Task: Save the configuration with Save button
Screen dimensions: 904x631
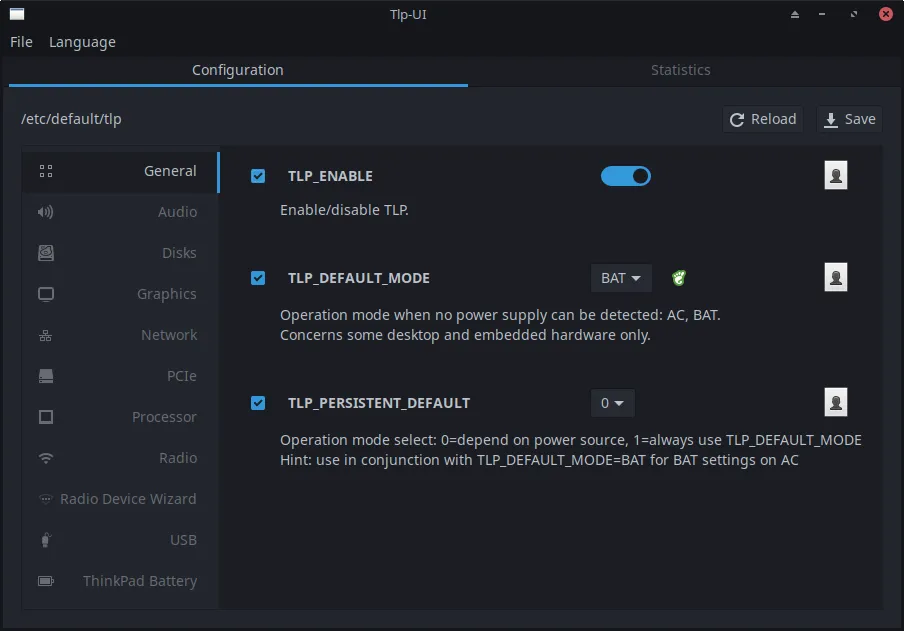Action: click(x=849, y=119)
